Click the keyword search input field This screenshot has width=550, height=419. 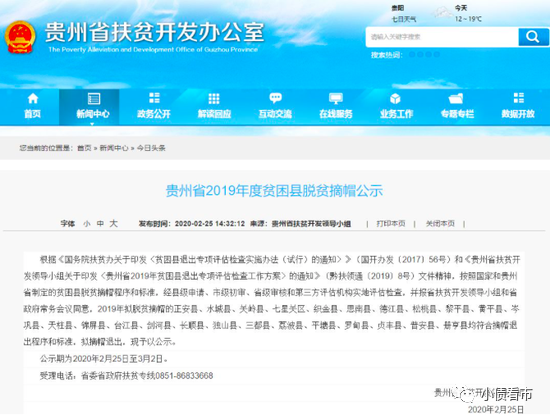coord(442,37)
